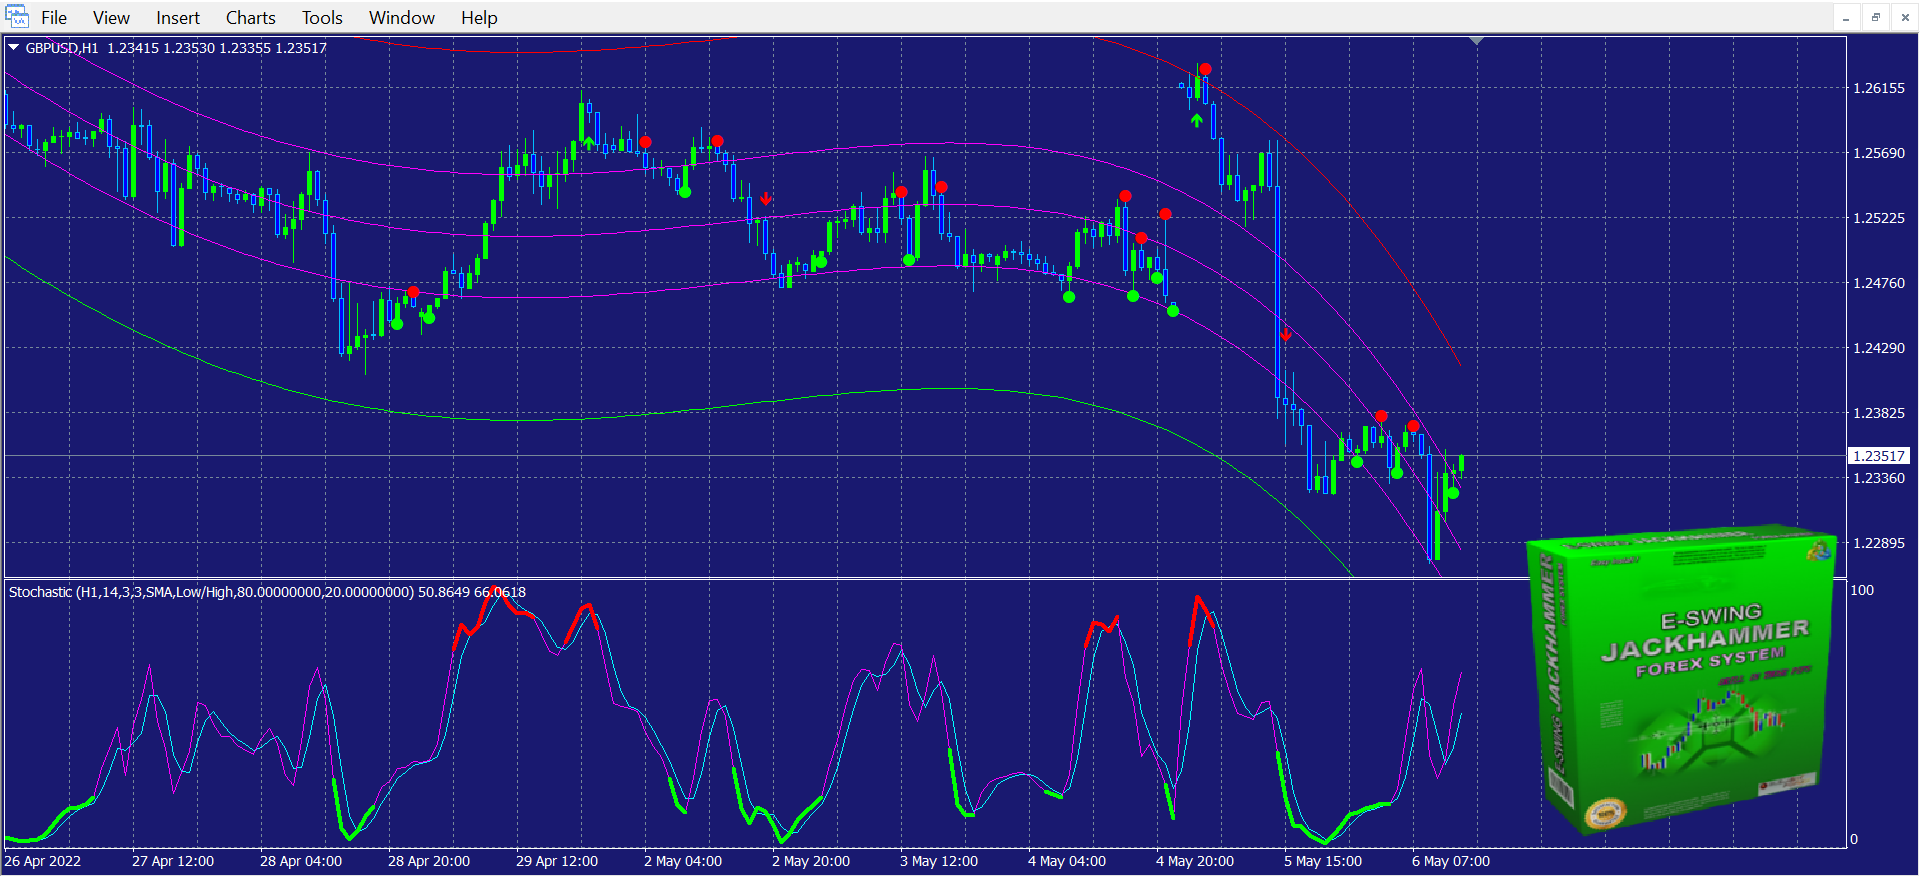
Task: Click the current price label 1.23517
Action: [1879, 456]
